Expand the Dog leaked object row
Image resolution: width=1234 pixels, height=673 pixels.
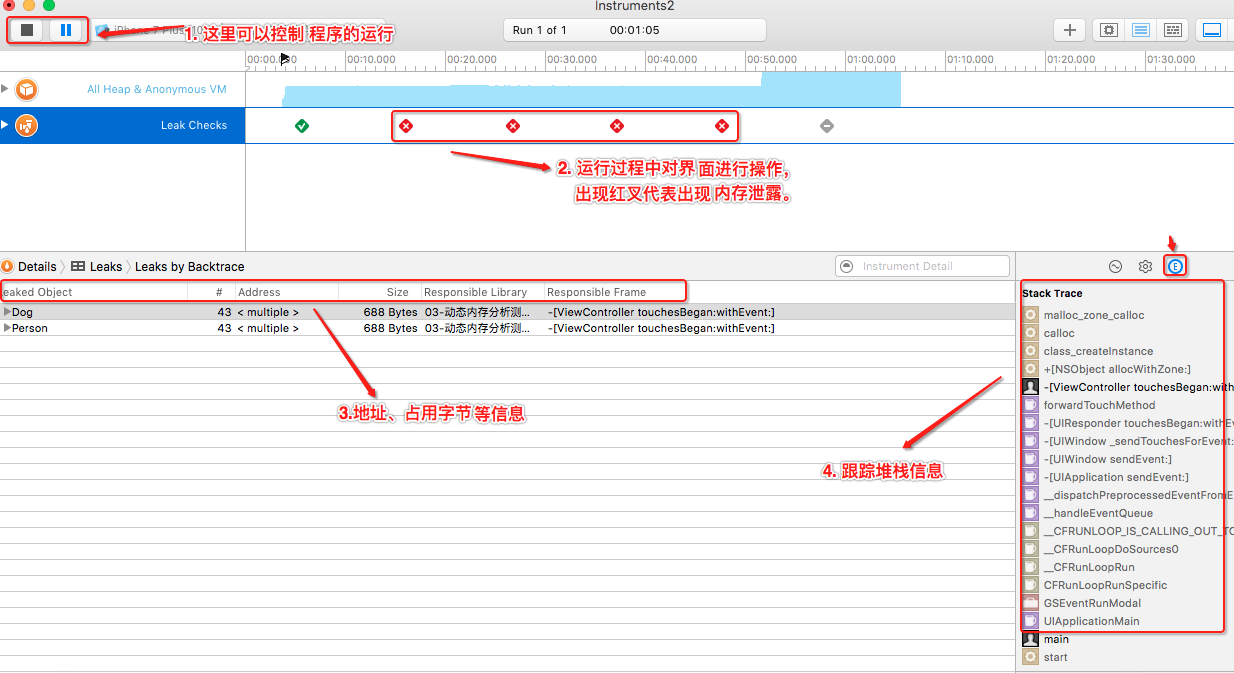(8, 311)
